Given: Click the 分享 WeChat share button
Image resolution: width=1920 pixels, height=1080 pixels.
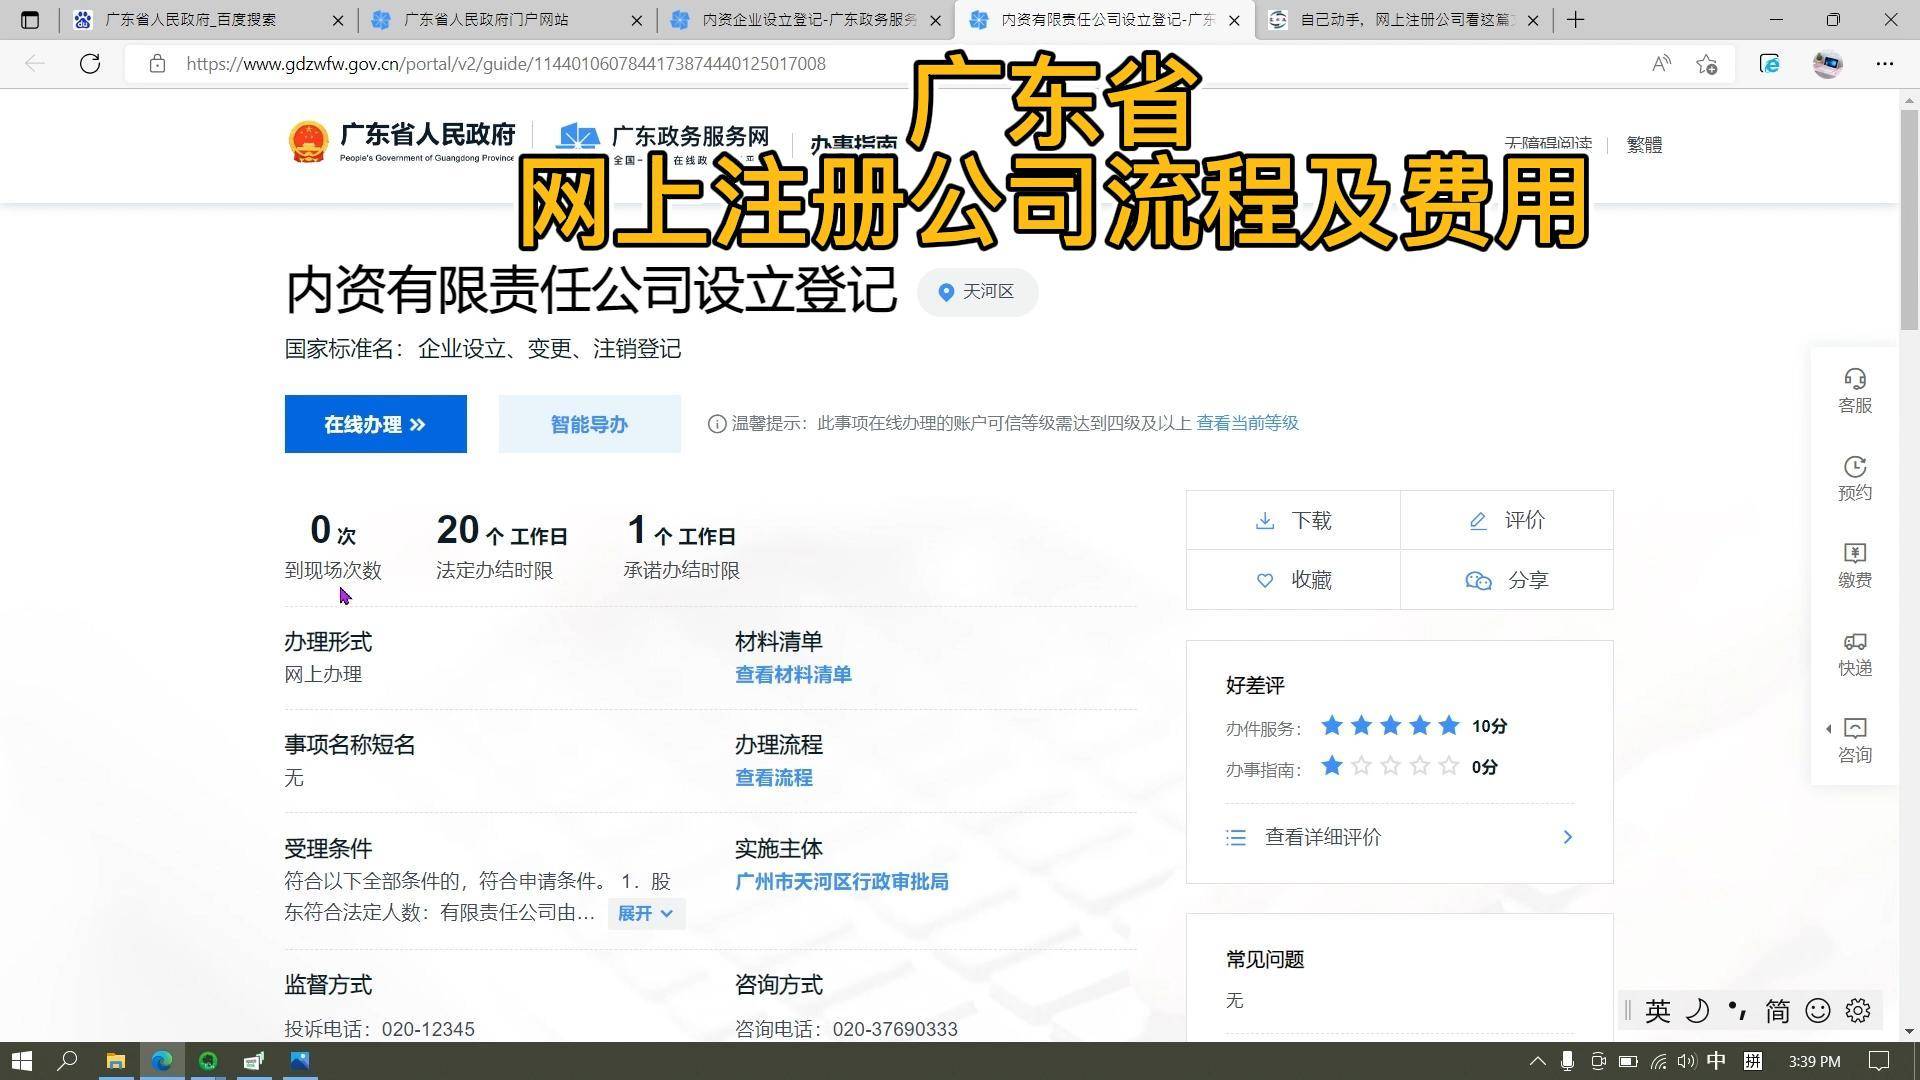Looking at the screenshot, I should [x=1507, y=580].
